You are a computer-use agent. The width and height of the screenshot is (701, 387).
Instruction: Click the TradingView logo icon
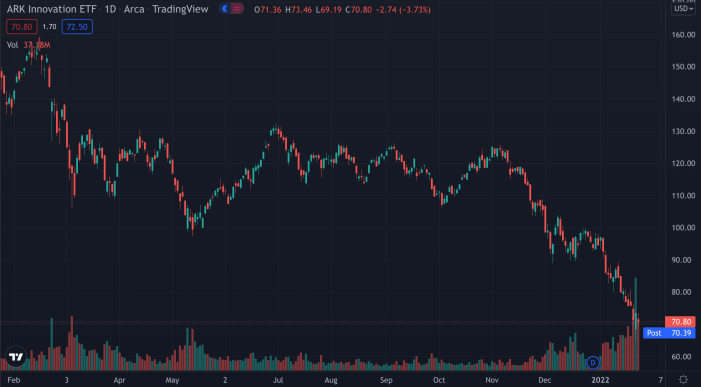[x=16, y=357]
